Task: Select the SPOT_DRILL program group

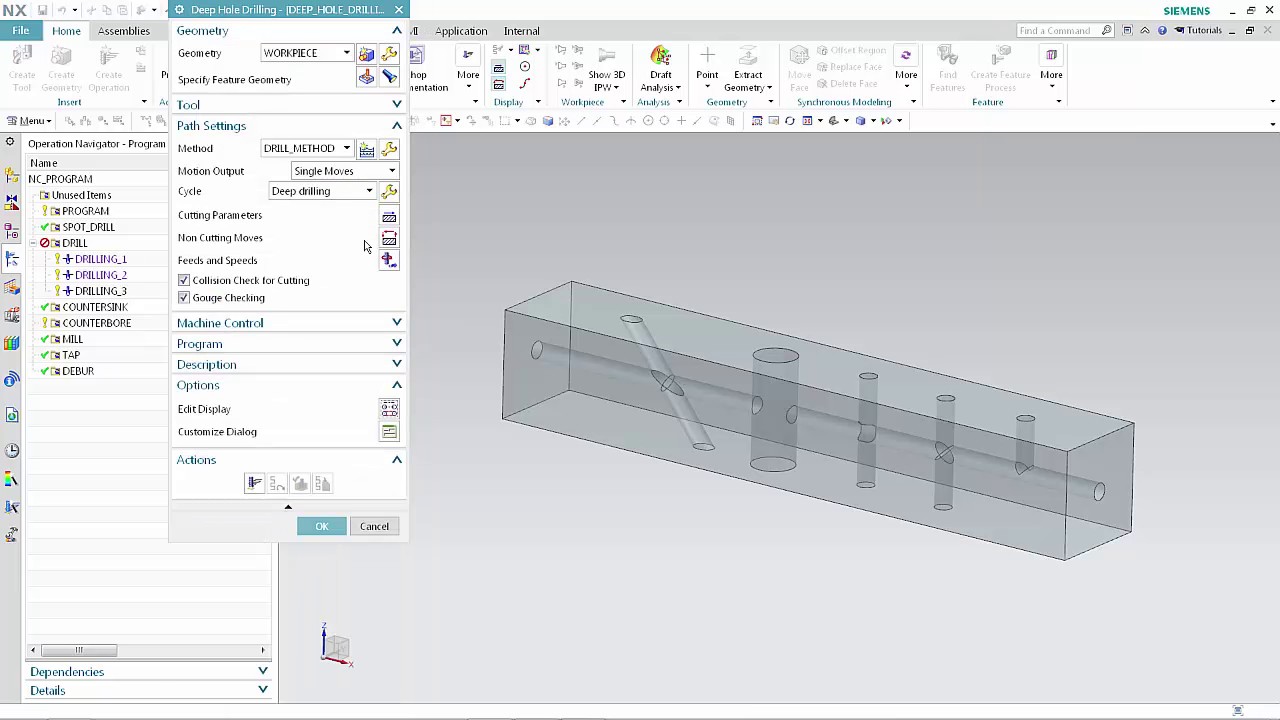Action: point(89,227)
